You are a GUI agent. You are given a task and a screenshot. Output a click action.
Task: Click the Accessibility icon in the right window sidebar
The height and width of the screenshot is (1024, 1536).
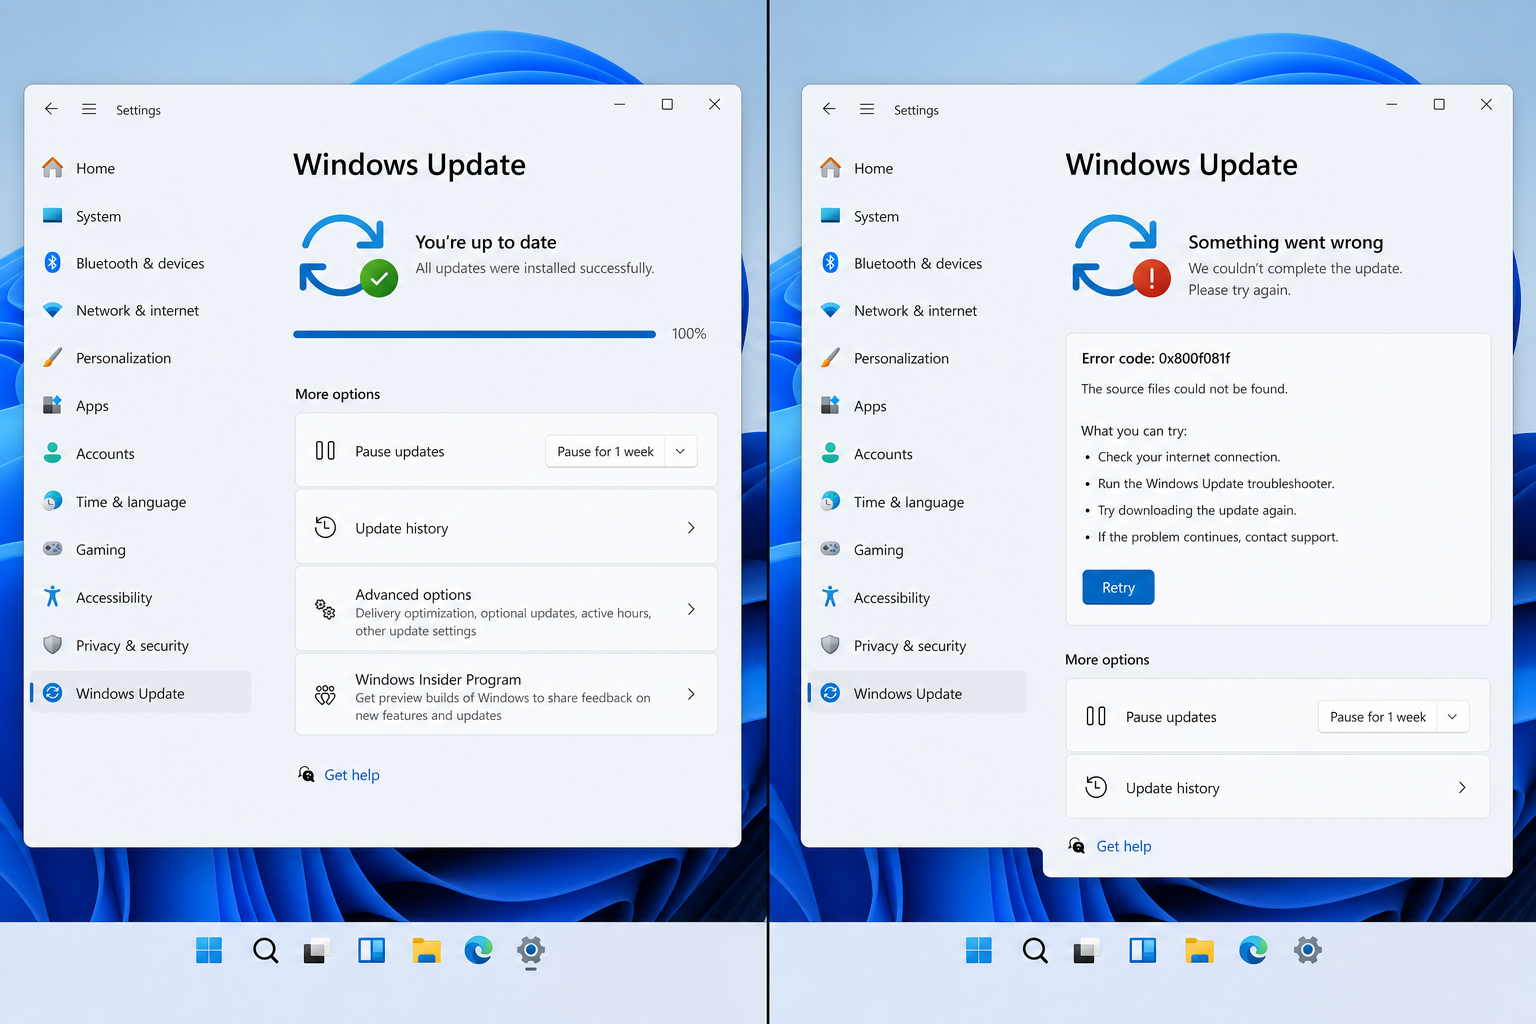(x=830, y=597)
